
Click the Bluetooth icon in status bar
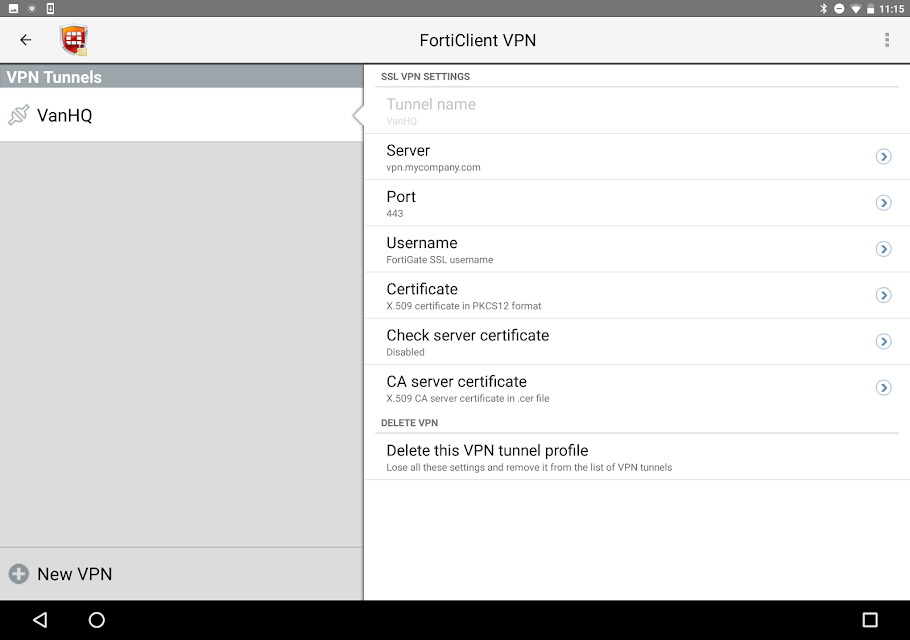click(x=823, y=9)
